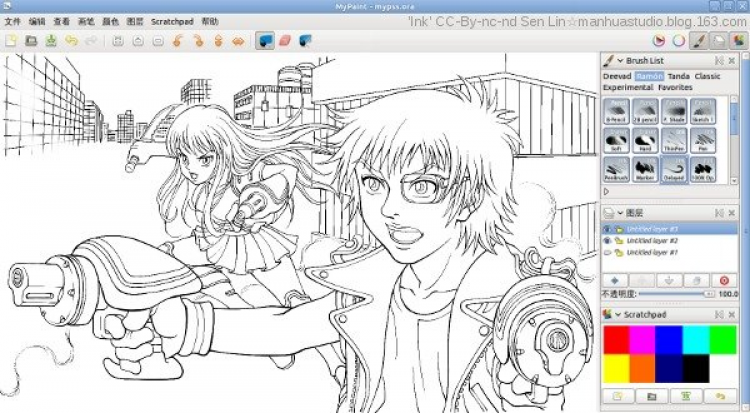The height and width of the screenshot is (413, 750).
Task: Switch to the Classic brush group
Action: (x=707, y=76)
